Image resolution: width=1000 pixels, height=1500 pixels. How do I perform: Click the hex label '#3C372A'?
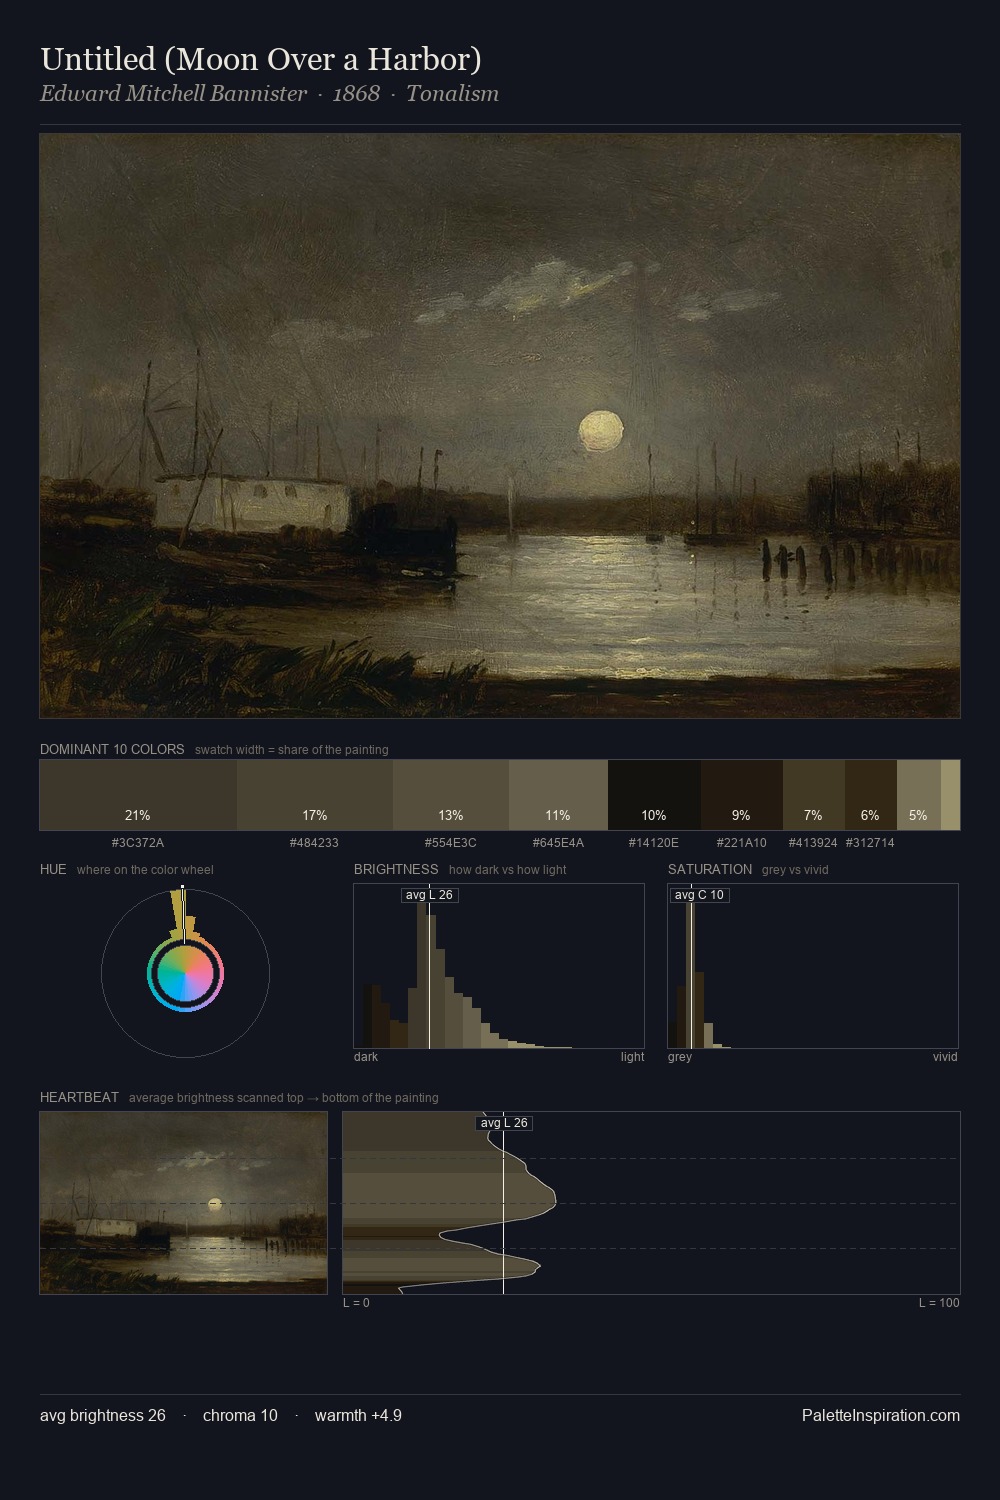click(138, 843)
